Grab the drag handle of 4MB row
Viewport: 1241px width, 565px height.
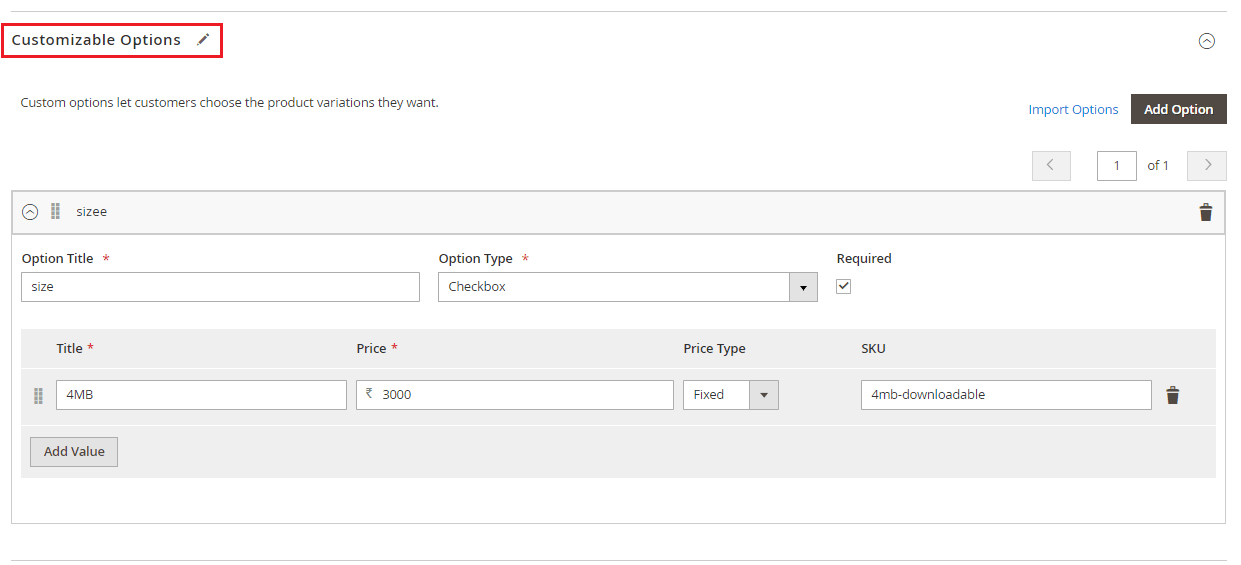coord(38,395)
